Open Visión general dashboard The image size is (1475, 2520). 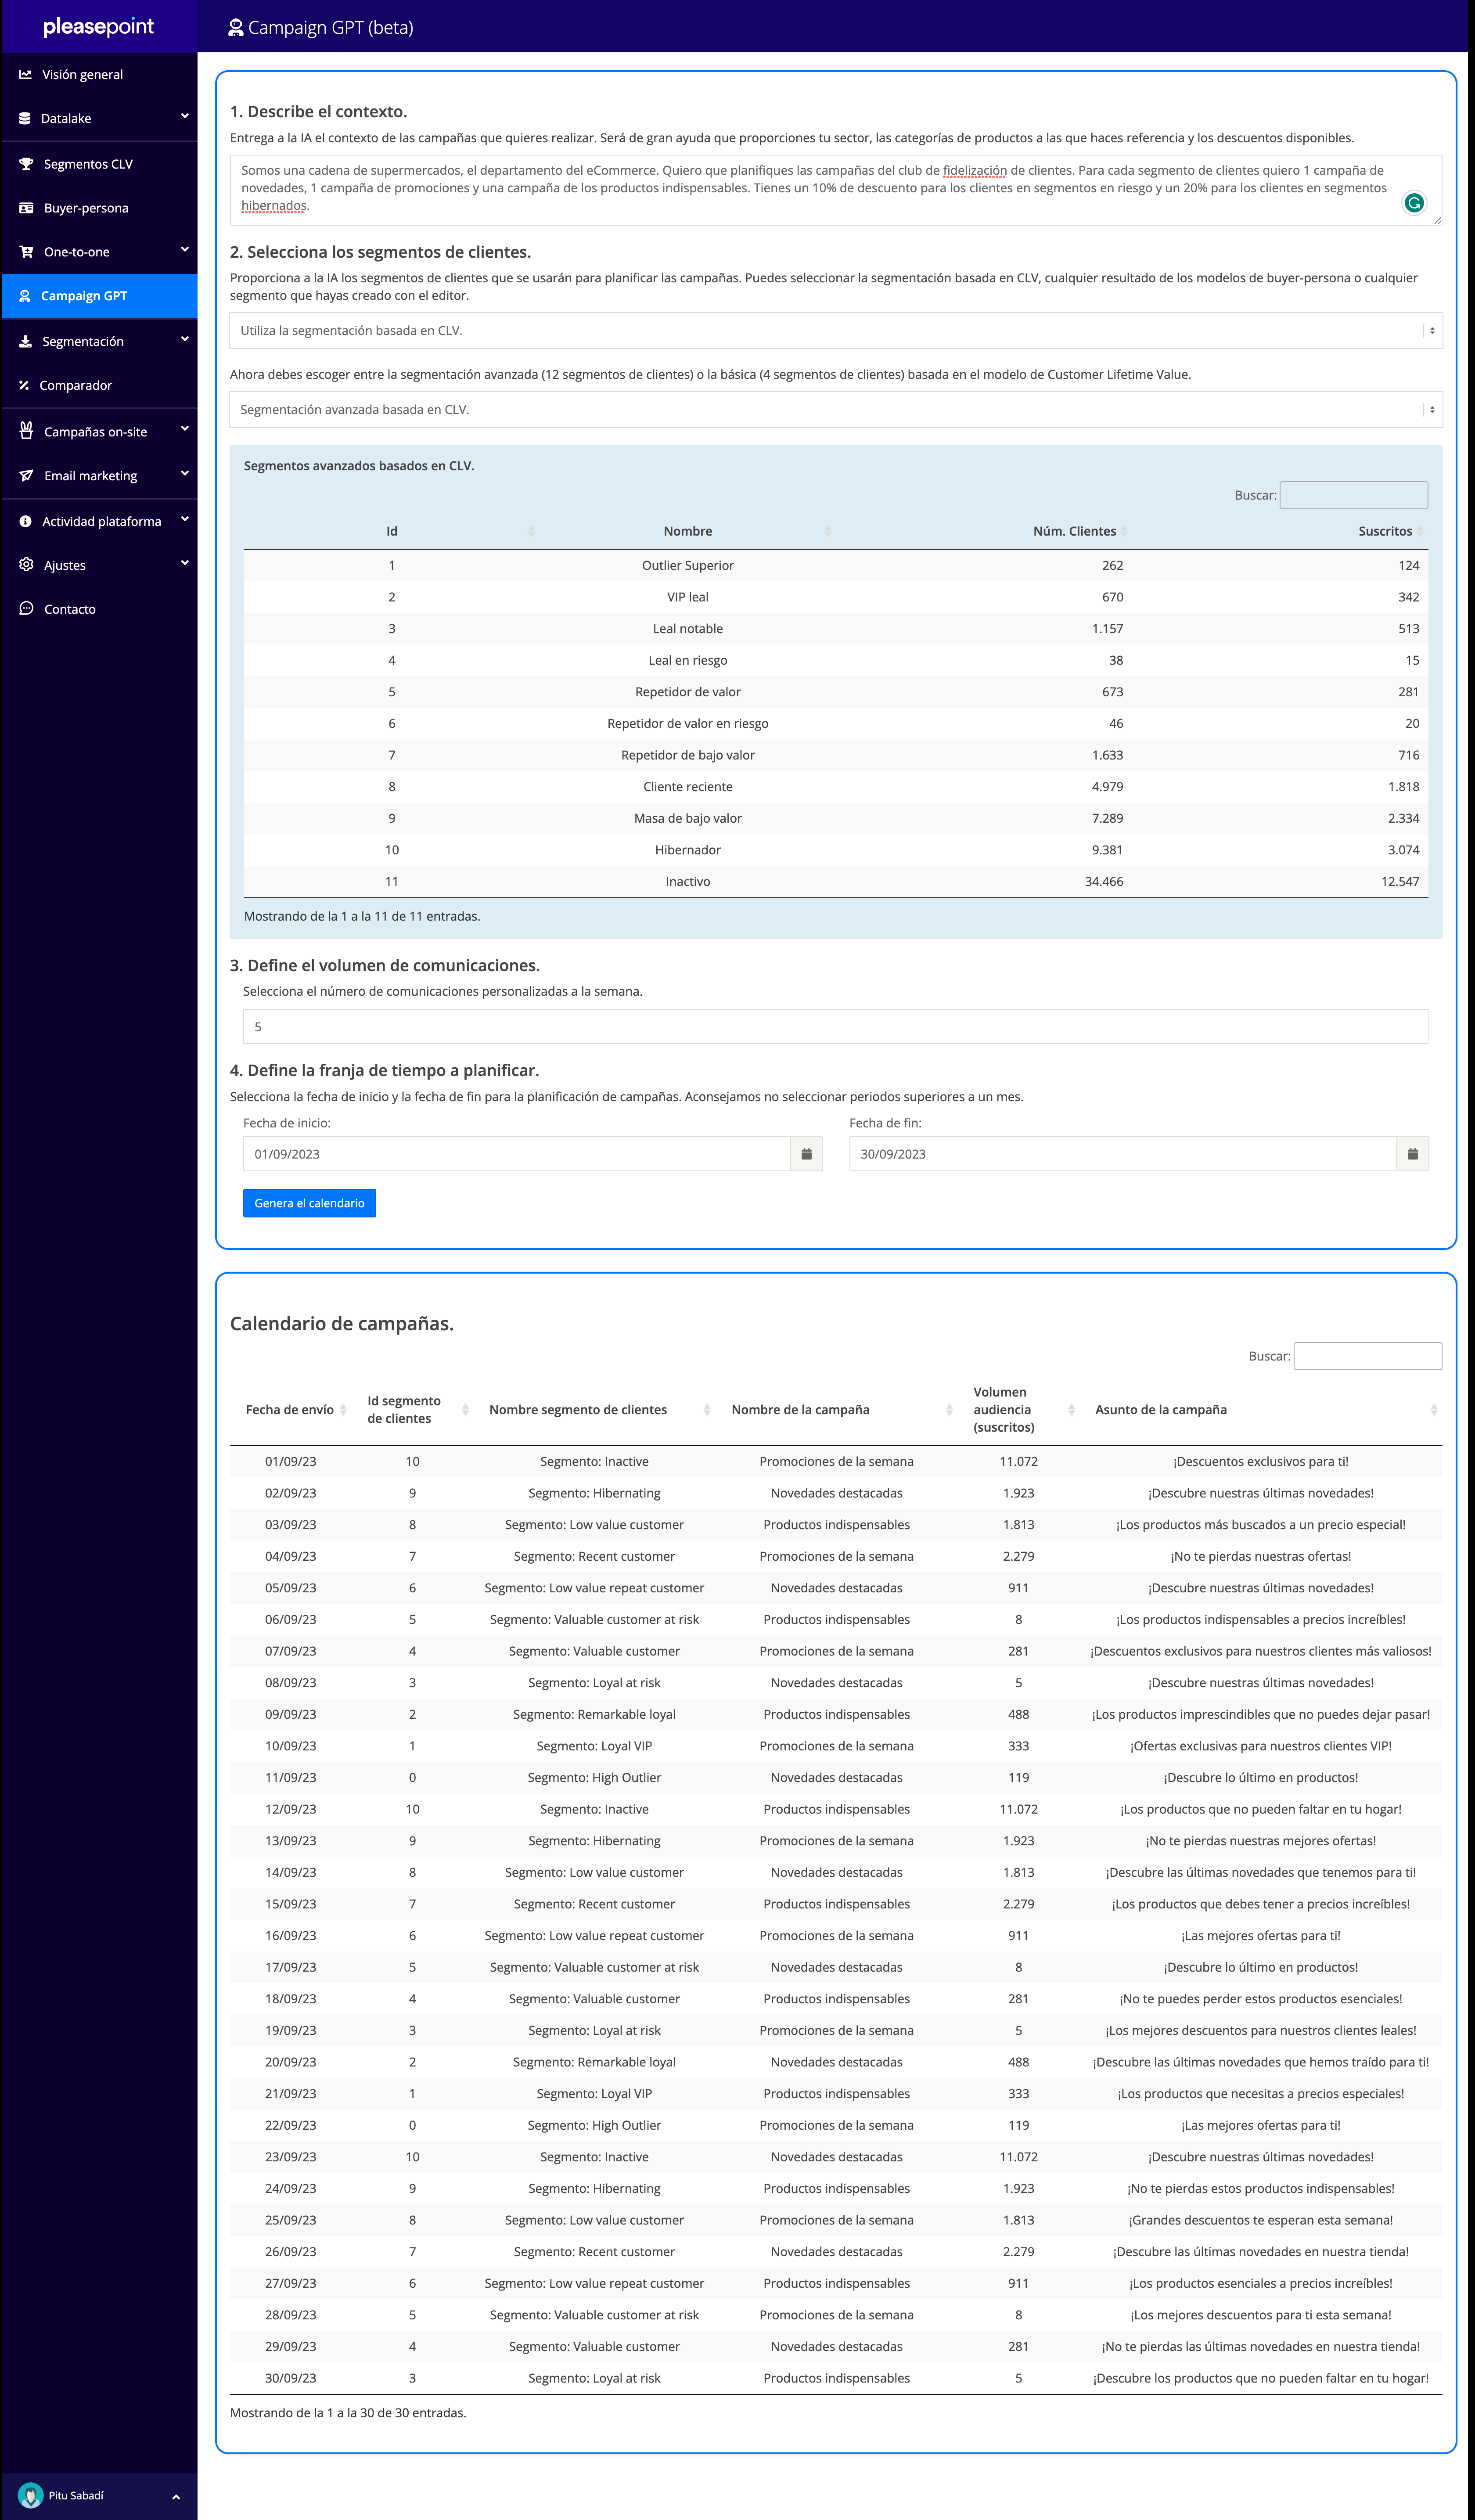point(82,74)
